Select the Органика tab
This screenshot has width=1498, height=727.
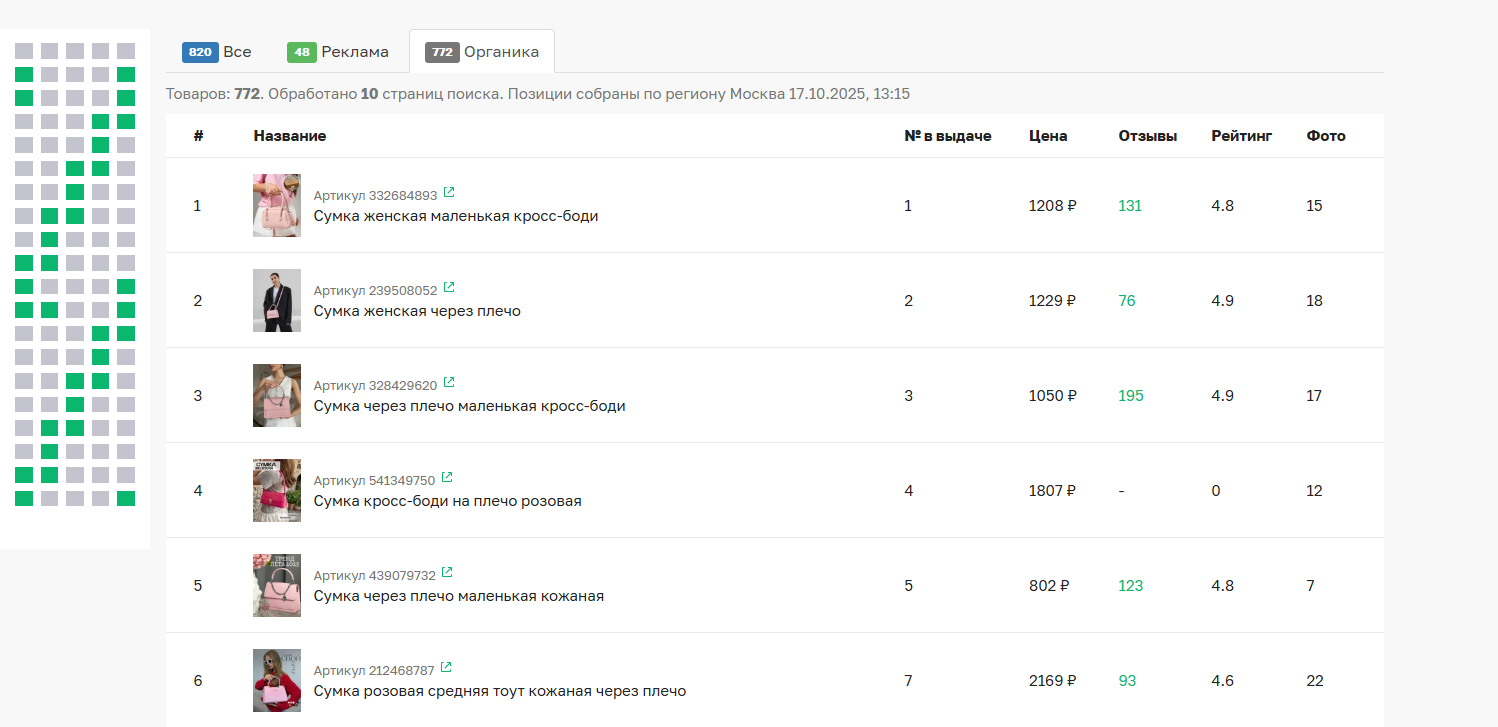[482, 52]
